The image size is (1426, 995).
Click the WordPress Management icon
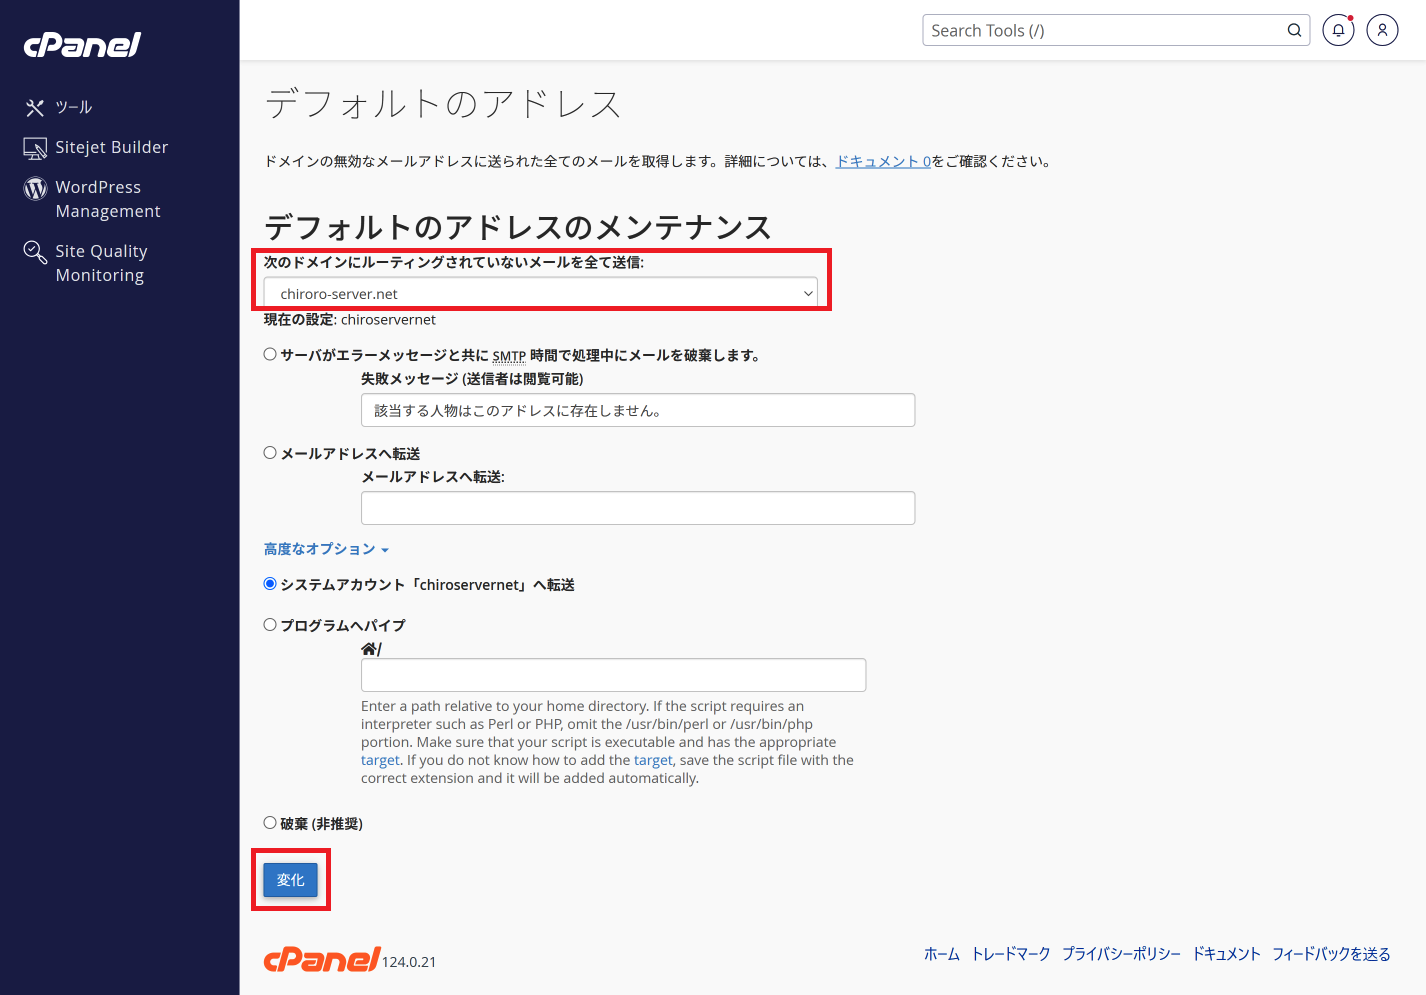[x=35, y=188]
